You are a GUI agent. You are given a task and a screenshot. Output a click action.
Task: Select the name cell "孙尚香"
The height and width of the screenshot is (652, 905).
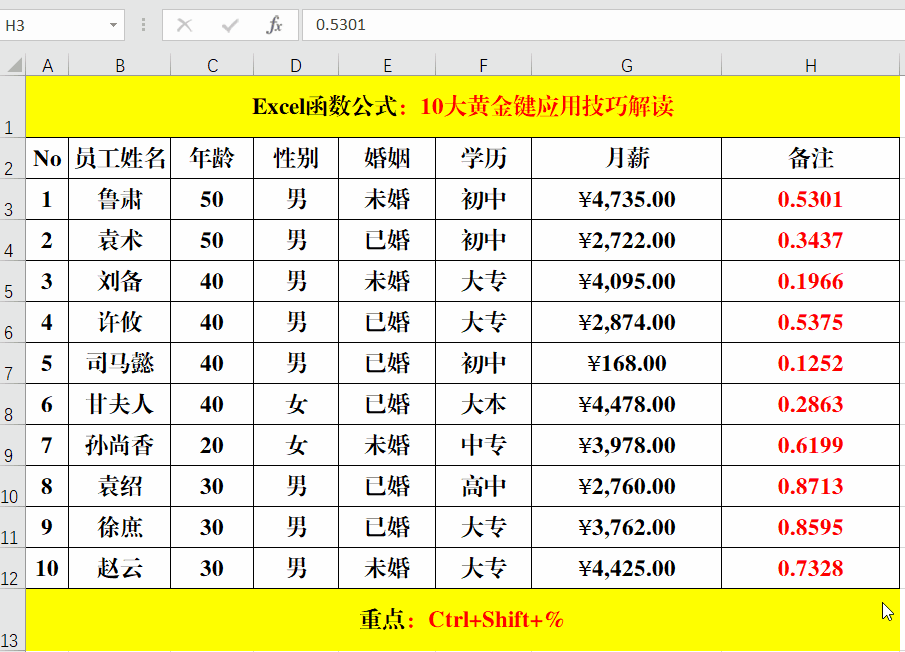coord(119,445)
